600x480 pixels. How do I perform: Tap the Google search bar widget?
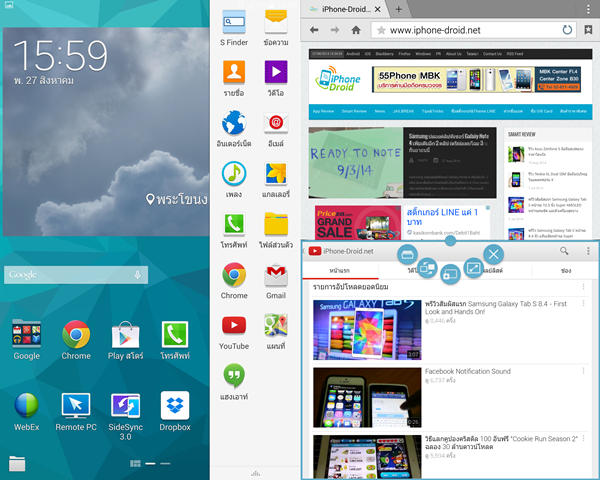(x=76, y=275)
